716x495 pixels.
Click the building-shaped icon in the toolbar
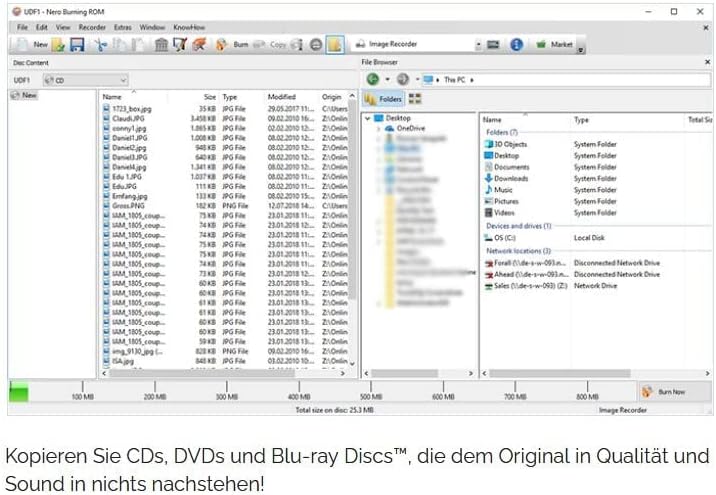[x=161, y=44]
